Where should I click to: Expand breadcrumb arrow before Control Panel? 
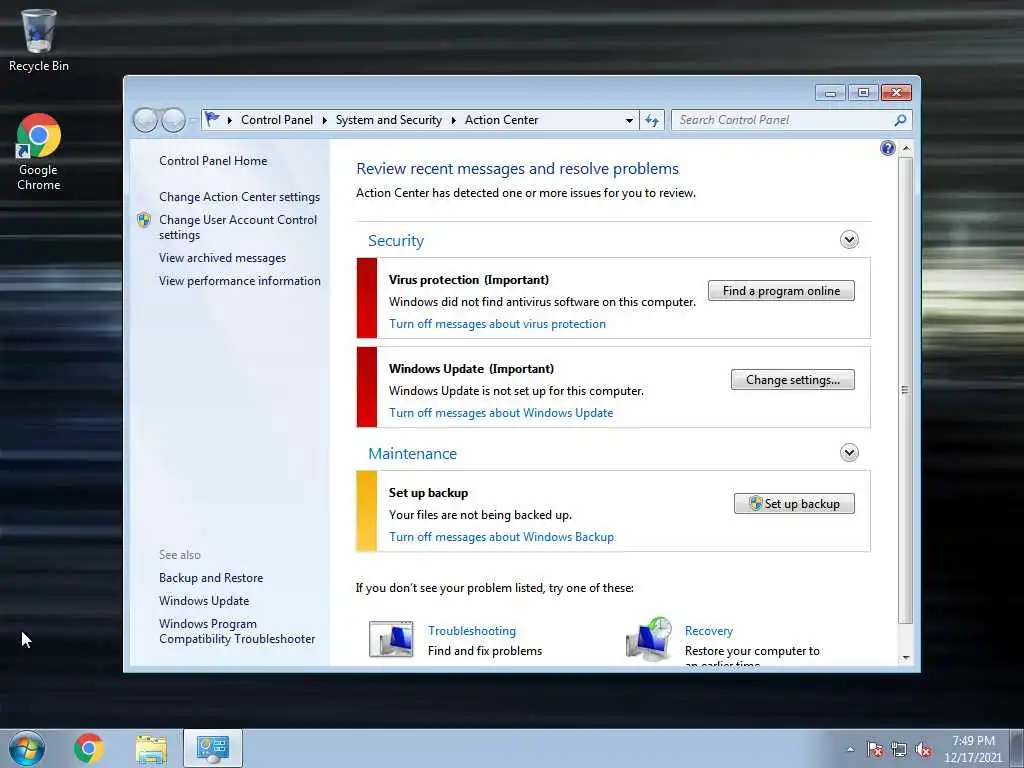pyautogui.click(x=230, y=120)
